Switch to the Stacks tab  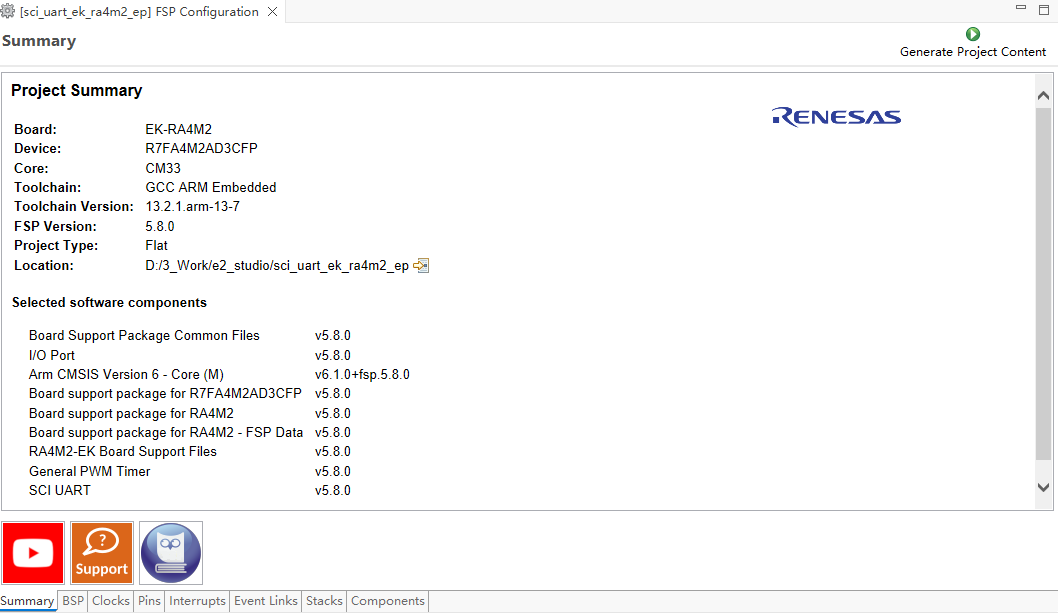click(324, 601)
